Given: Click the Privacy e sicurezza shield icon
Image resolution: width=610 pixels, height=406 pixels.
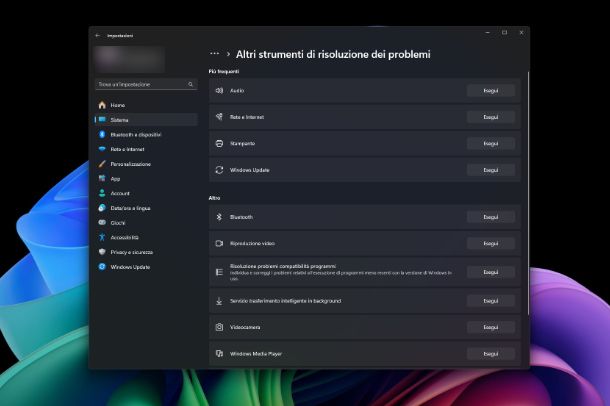Looking at the screenshot, I should 102,252.
